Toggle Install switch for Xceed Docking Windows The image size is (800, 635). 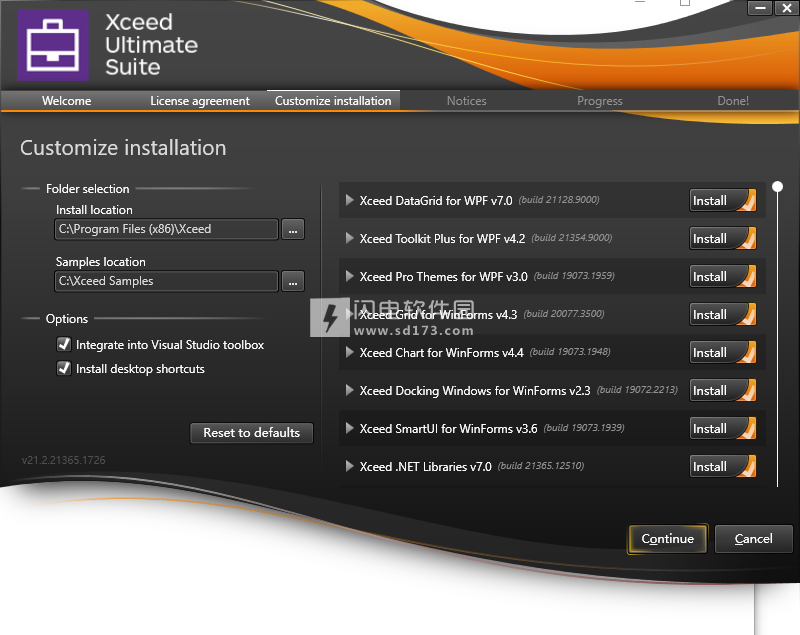point(723,391)
